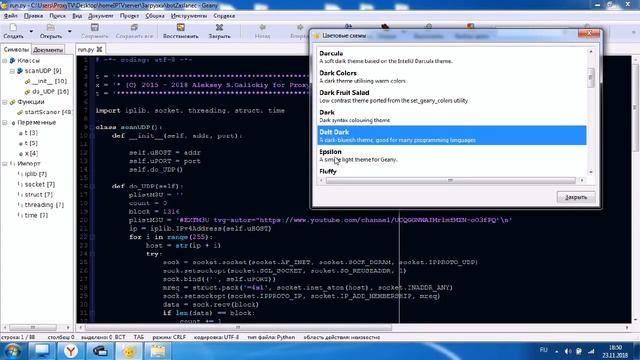The height and width of the screenshot is (360, 640).
Task: Click the Закрыть close-file toolbar icon
Action: [220, 31]
